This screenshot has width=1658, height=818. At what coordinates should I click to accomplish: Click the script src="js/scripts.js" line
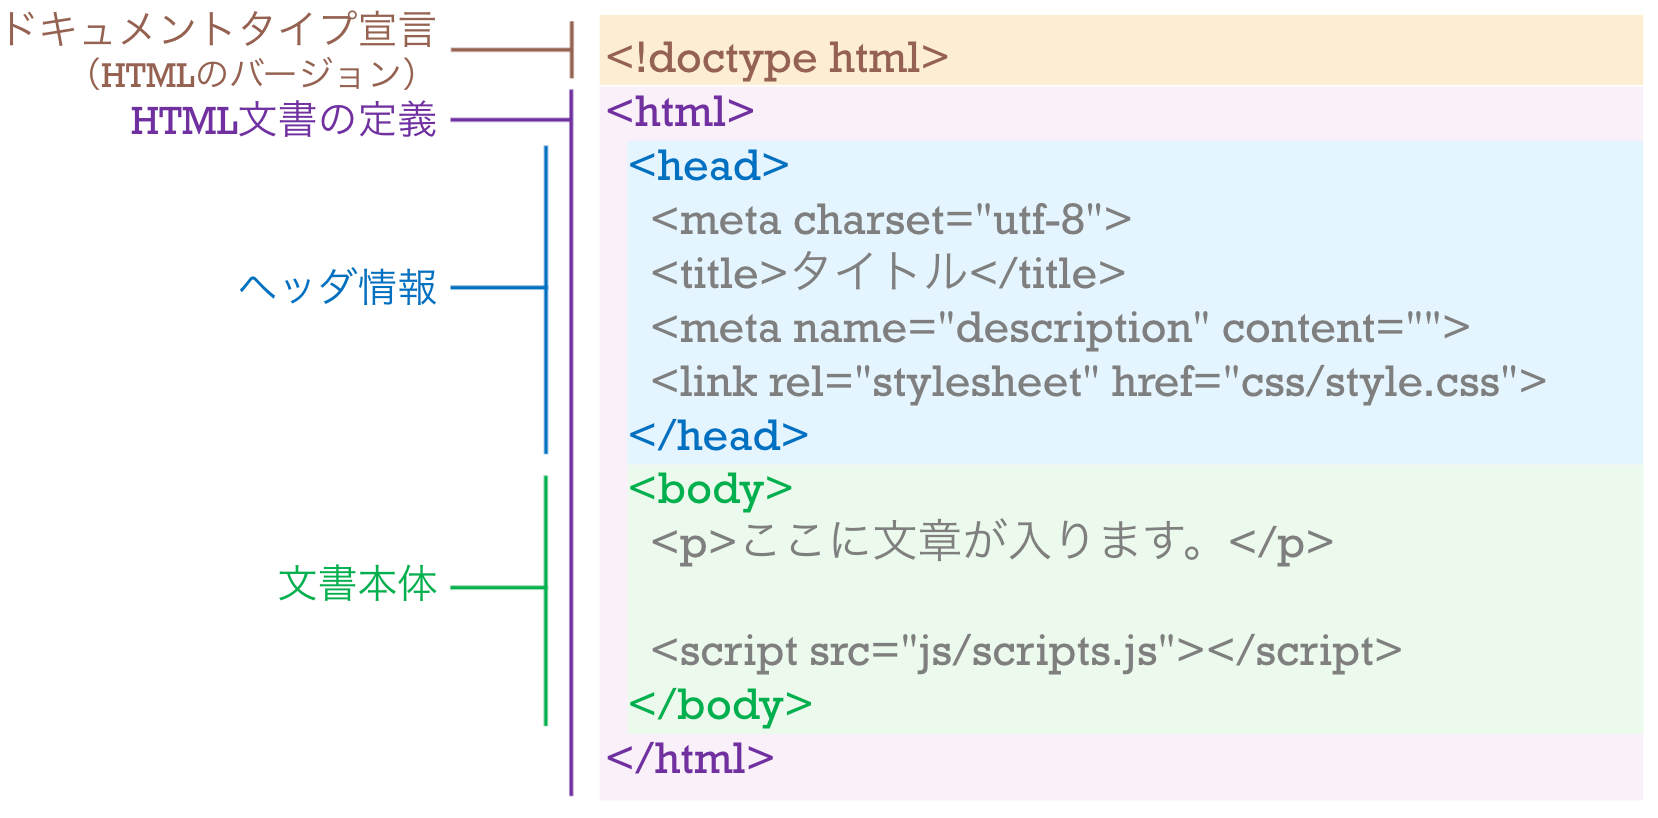pos(1025,651)
